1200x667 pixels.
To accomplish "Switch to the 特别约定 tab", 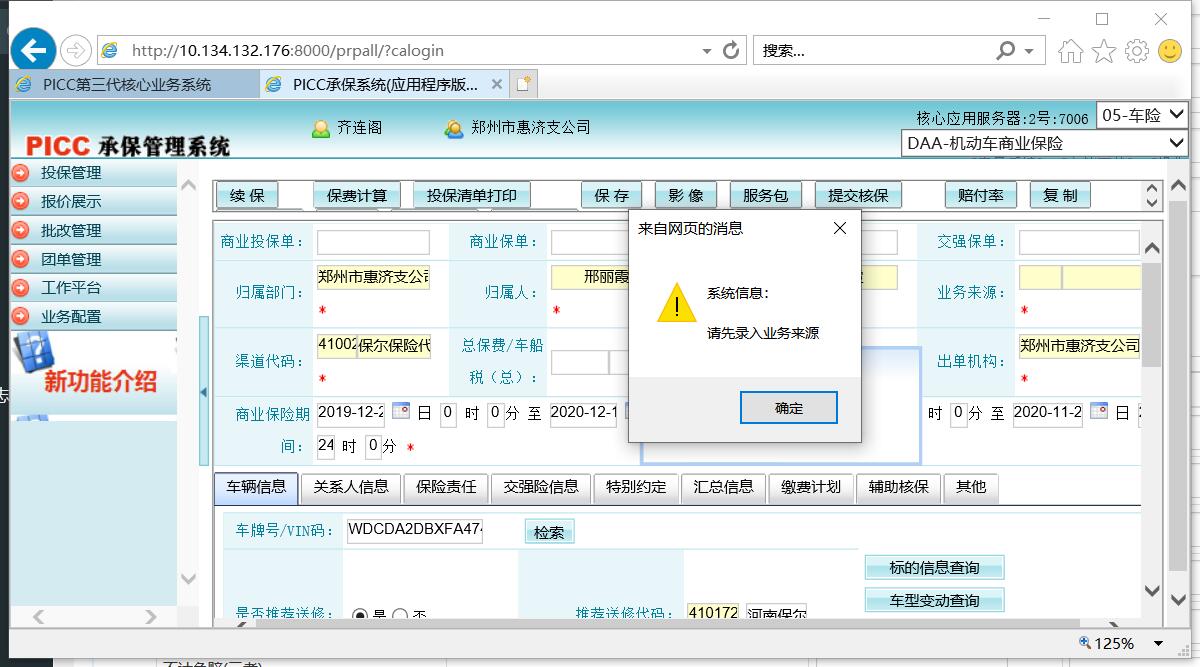I will click(x=636, y=487).
